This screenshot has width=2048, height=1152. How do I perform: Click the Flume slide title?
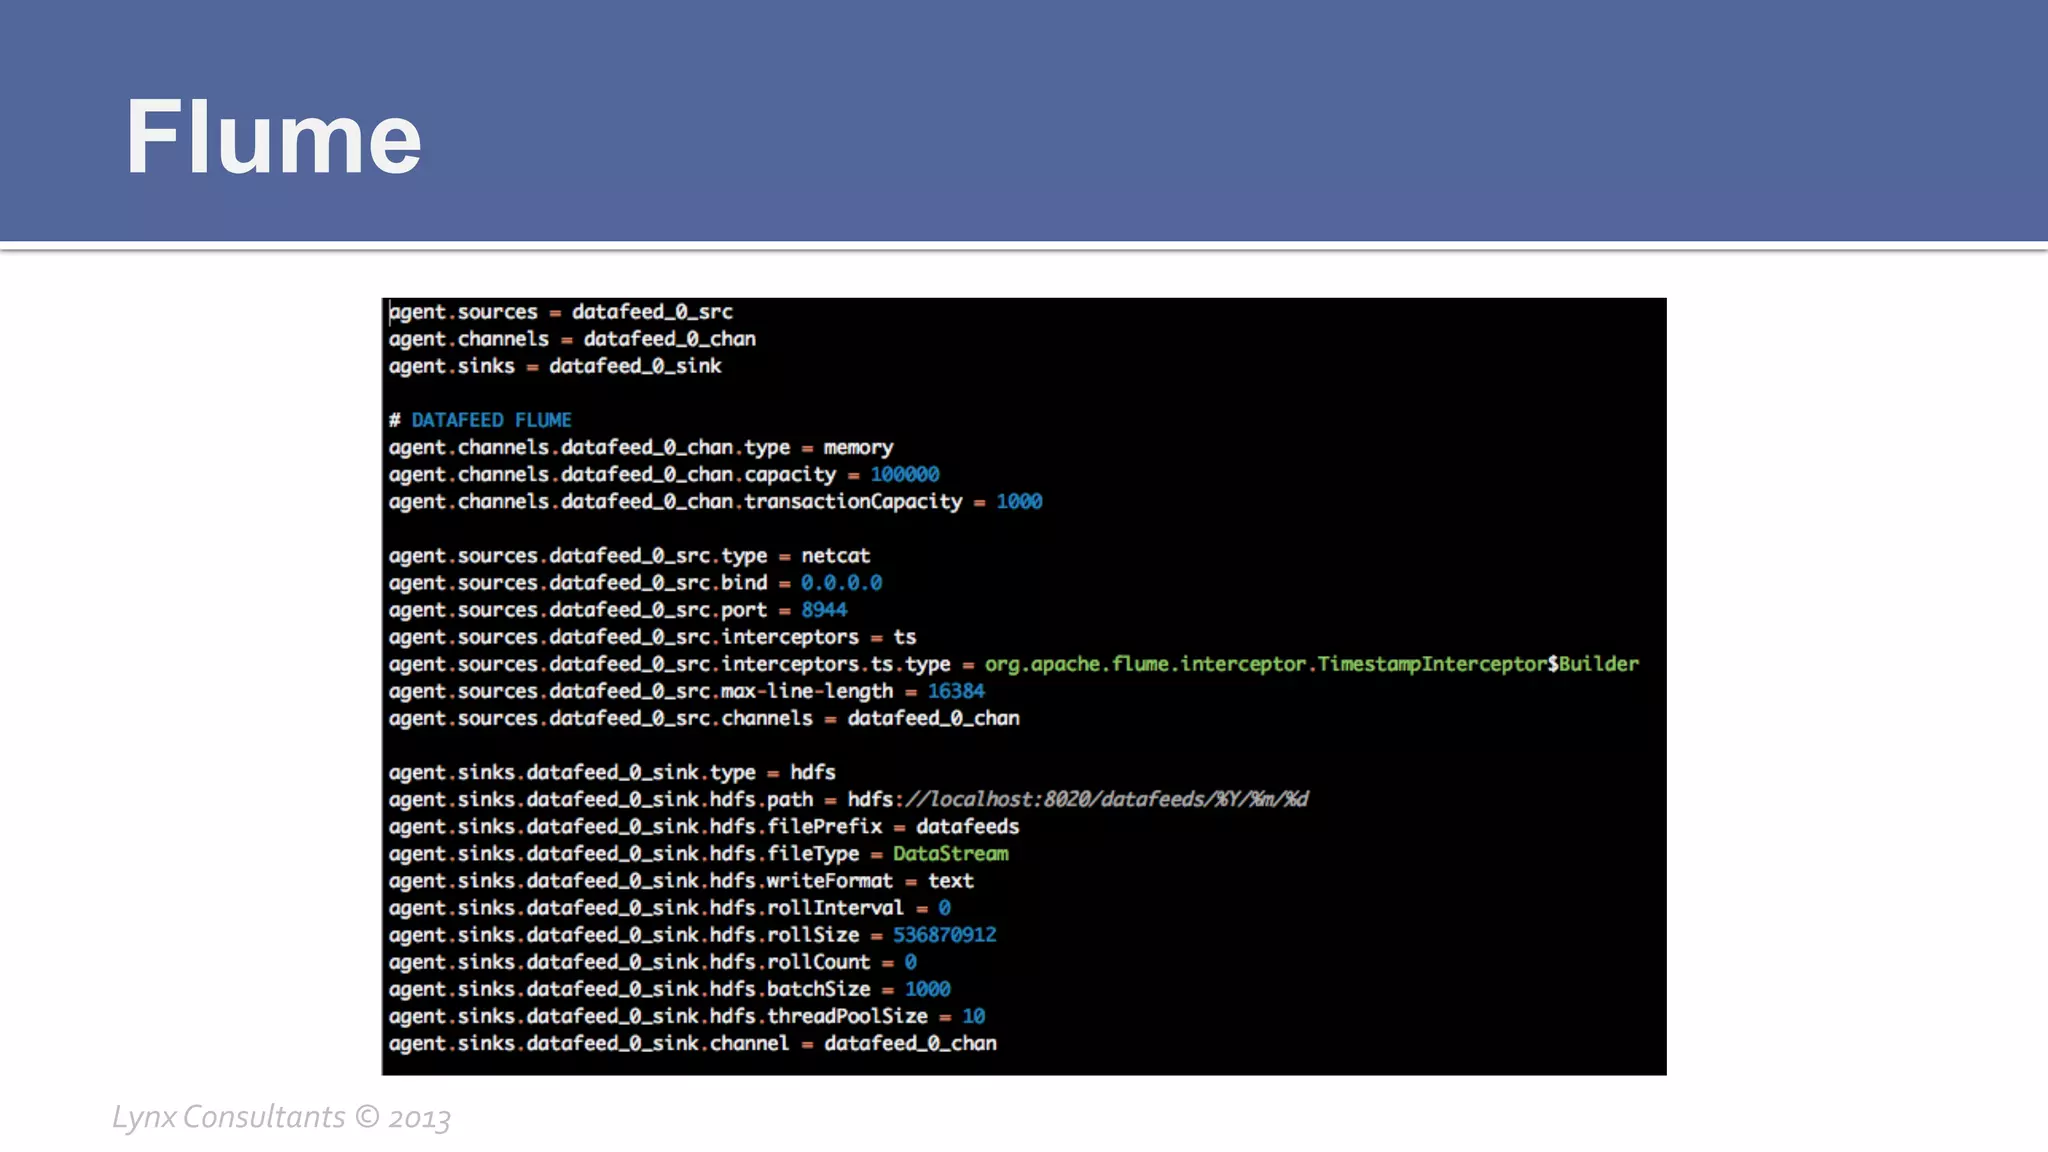coord(272,137)
